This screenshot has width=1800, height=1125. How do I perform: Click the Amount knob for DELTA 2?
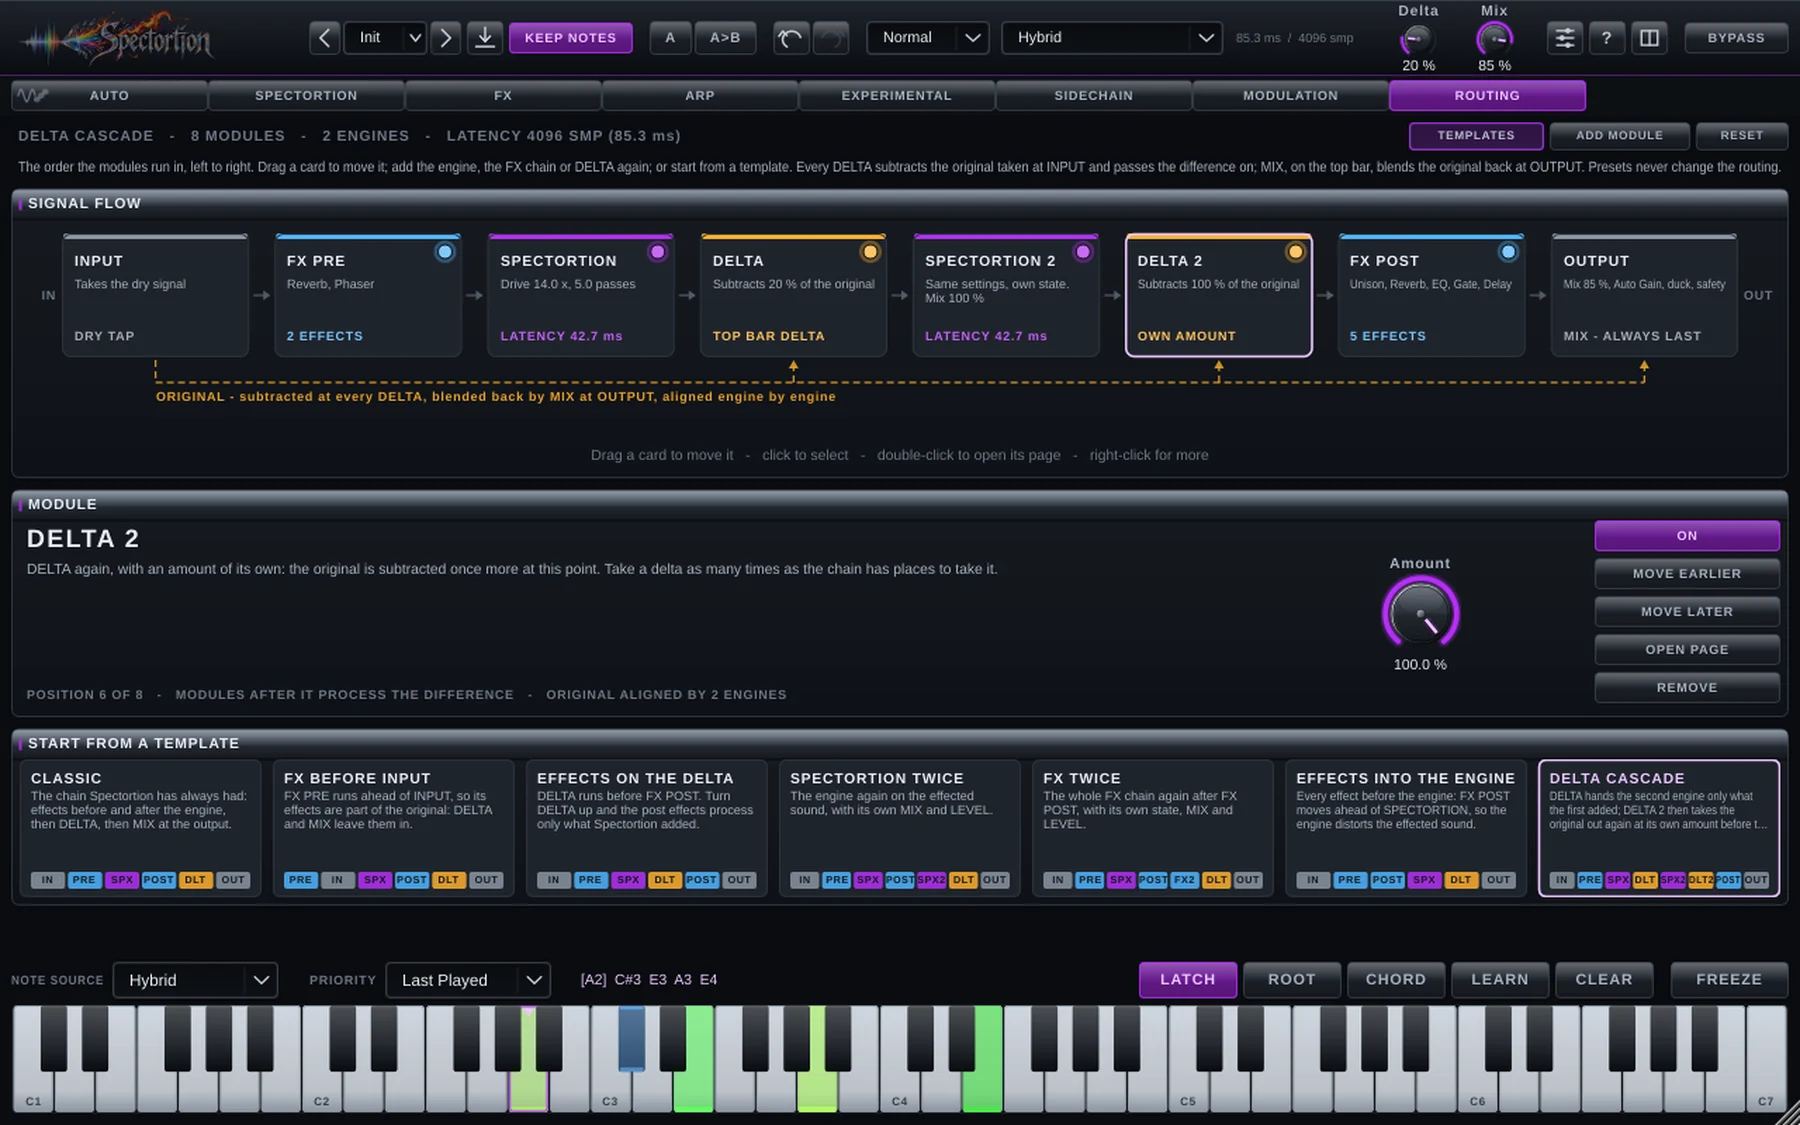tap(1420, 614)
